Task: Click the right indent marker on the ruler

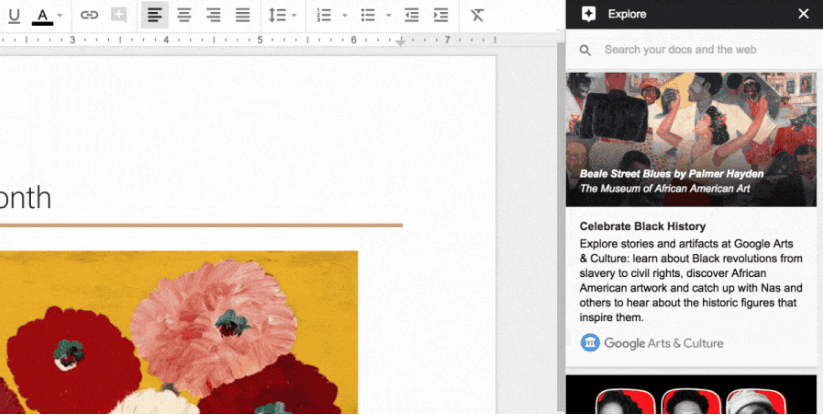Action: coord(400,41)
